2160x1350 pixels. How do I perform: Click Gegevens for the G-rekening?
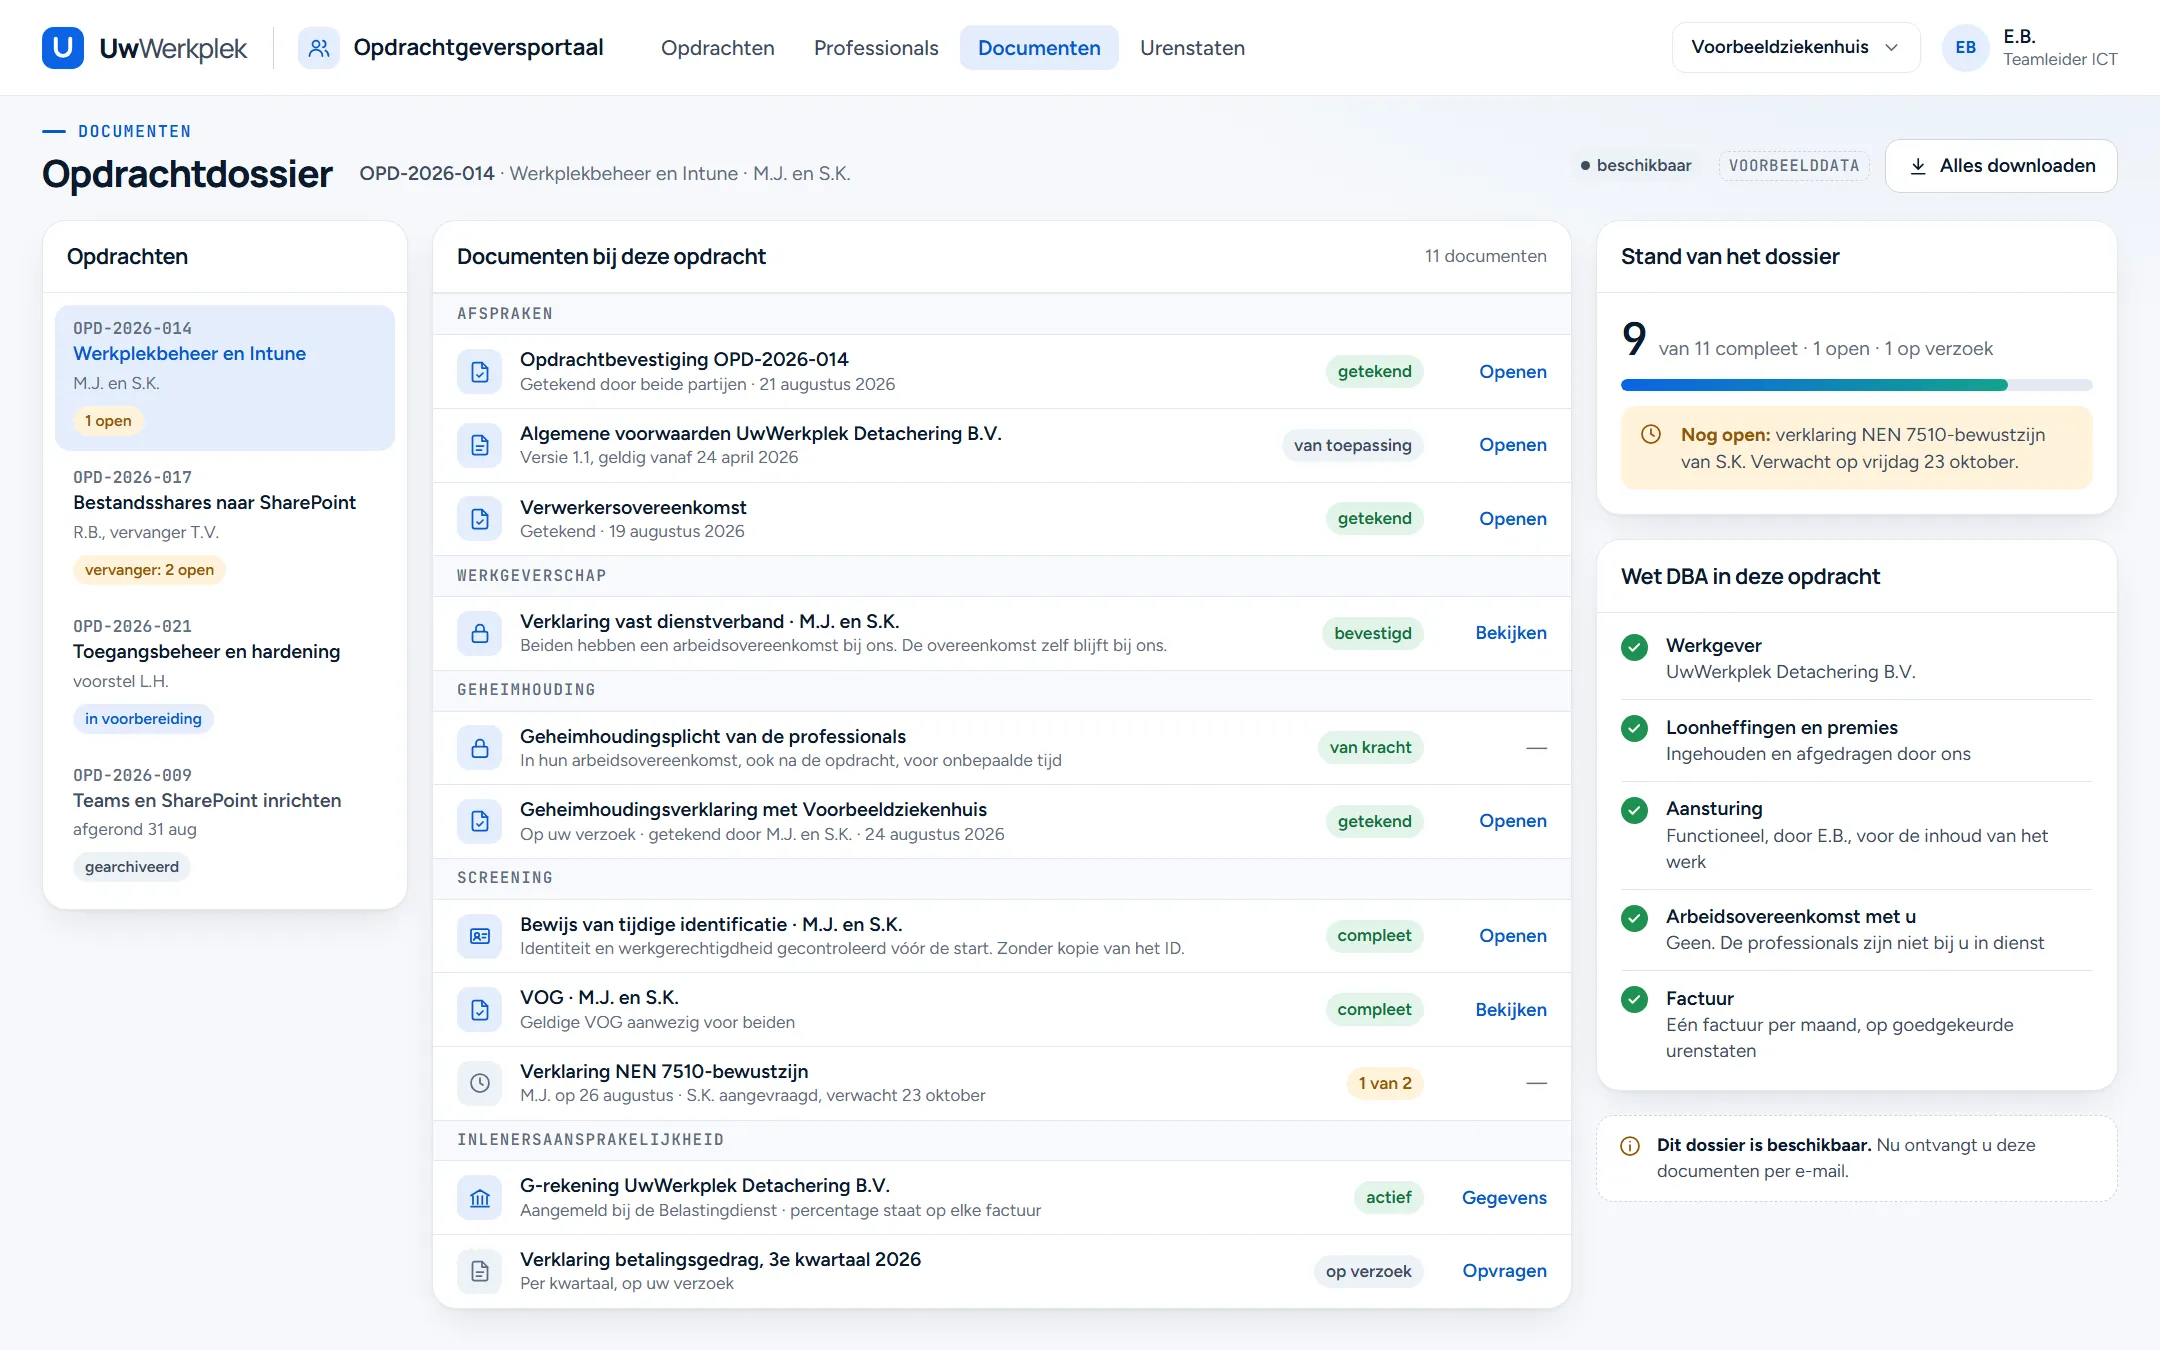click(1504, 1197)
